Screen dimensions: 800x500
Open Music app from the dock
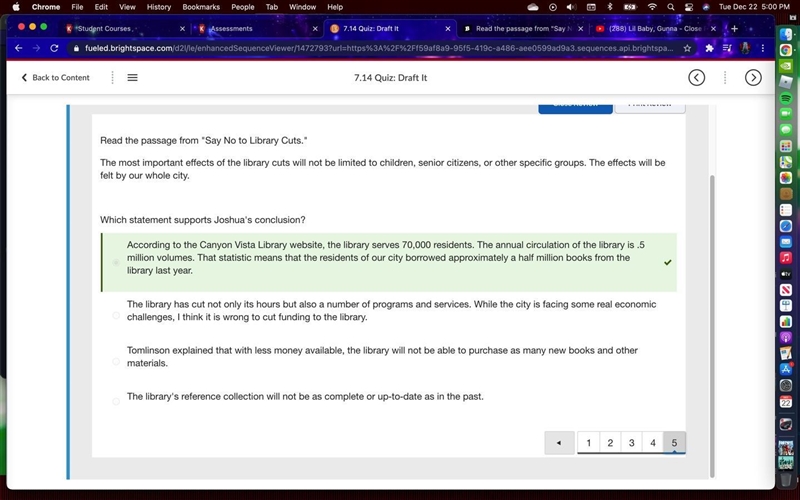(x=786, y=258)
